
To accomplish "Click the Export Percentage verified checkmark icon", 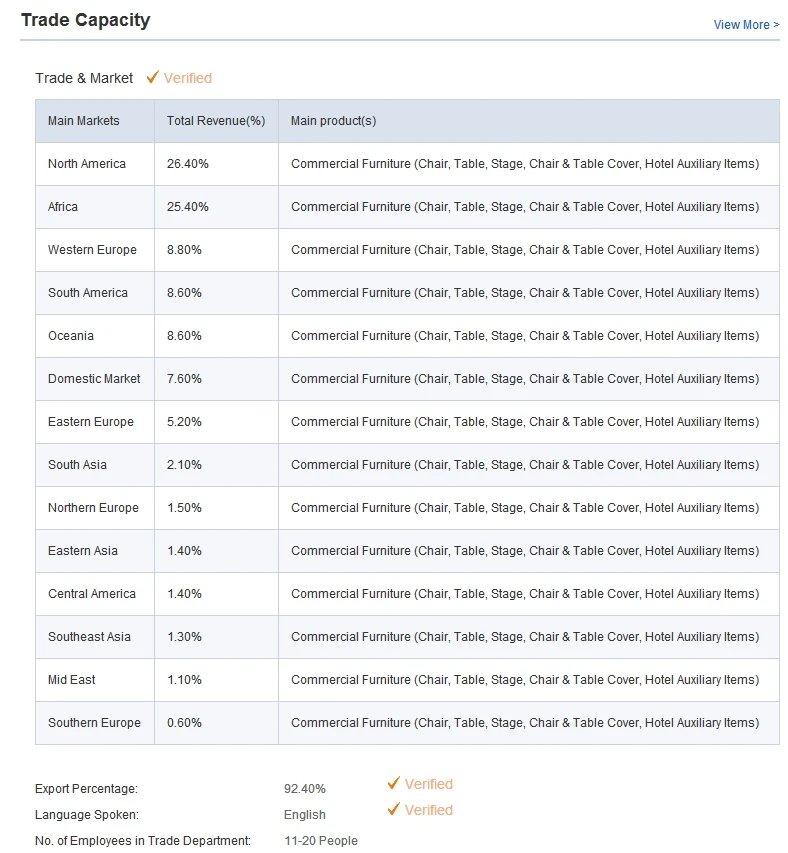I will click(394, 783).
